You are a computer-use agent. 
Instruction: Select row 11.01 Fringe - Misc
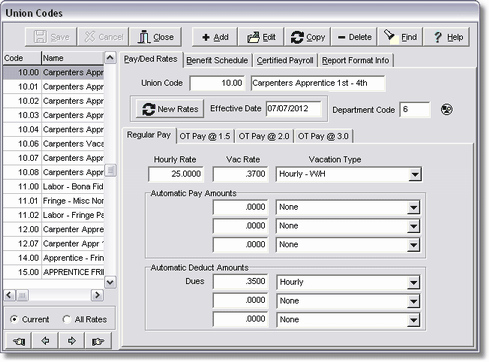[x=54, y=201]
